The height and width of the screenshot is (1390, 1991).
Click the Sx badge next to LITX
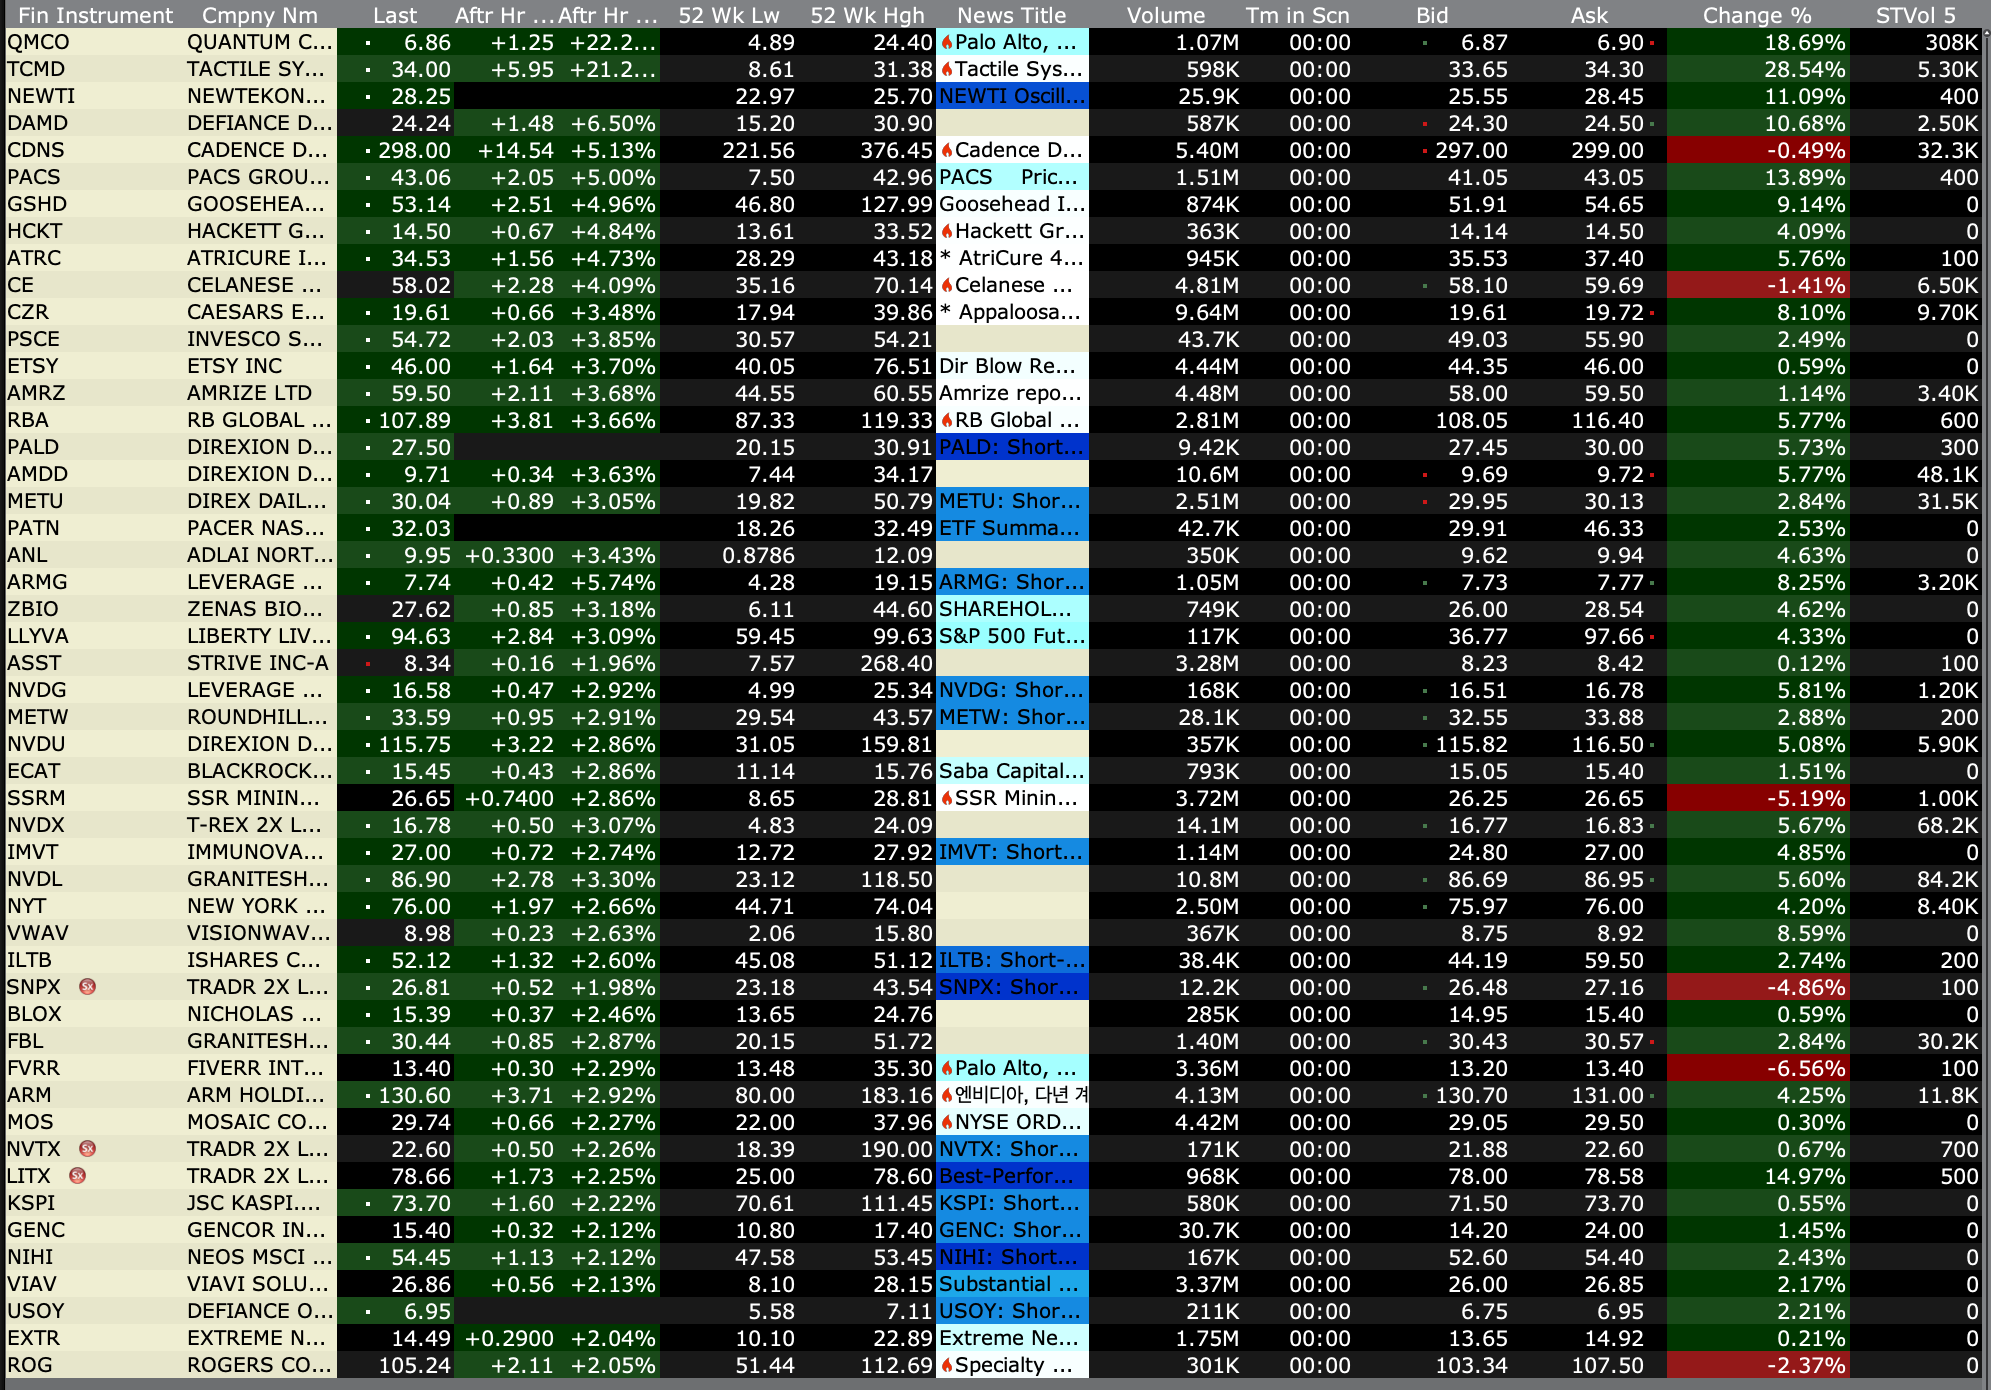point(77,1176)
